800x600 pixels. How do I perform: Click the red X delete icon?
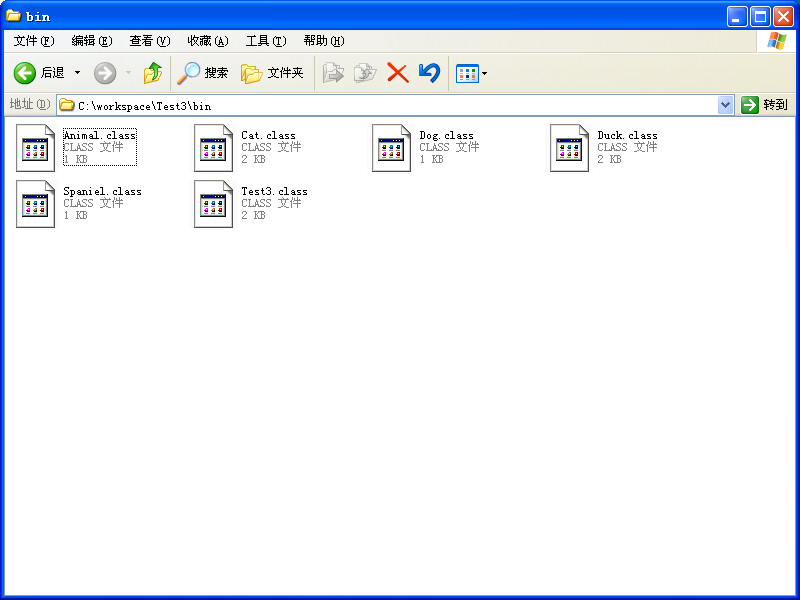tap(397, 73)
